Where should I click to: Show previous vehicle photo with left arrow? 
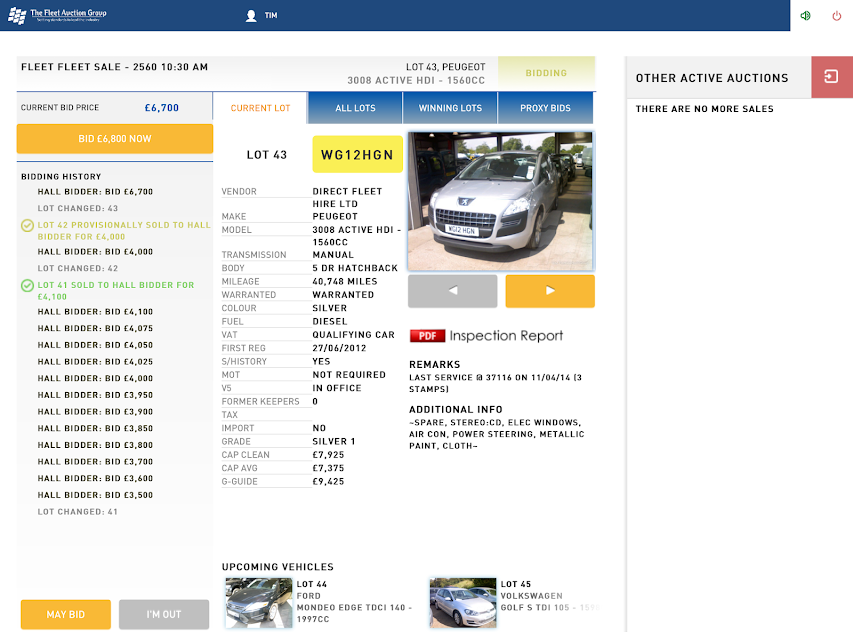coord(453,291)
